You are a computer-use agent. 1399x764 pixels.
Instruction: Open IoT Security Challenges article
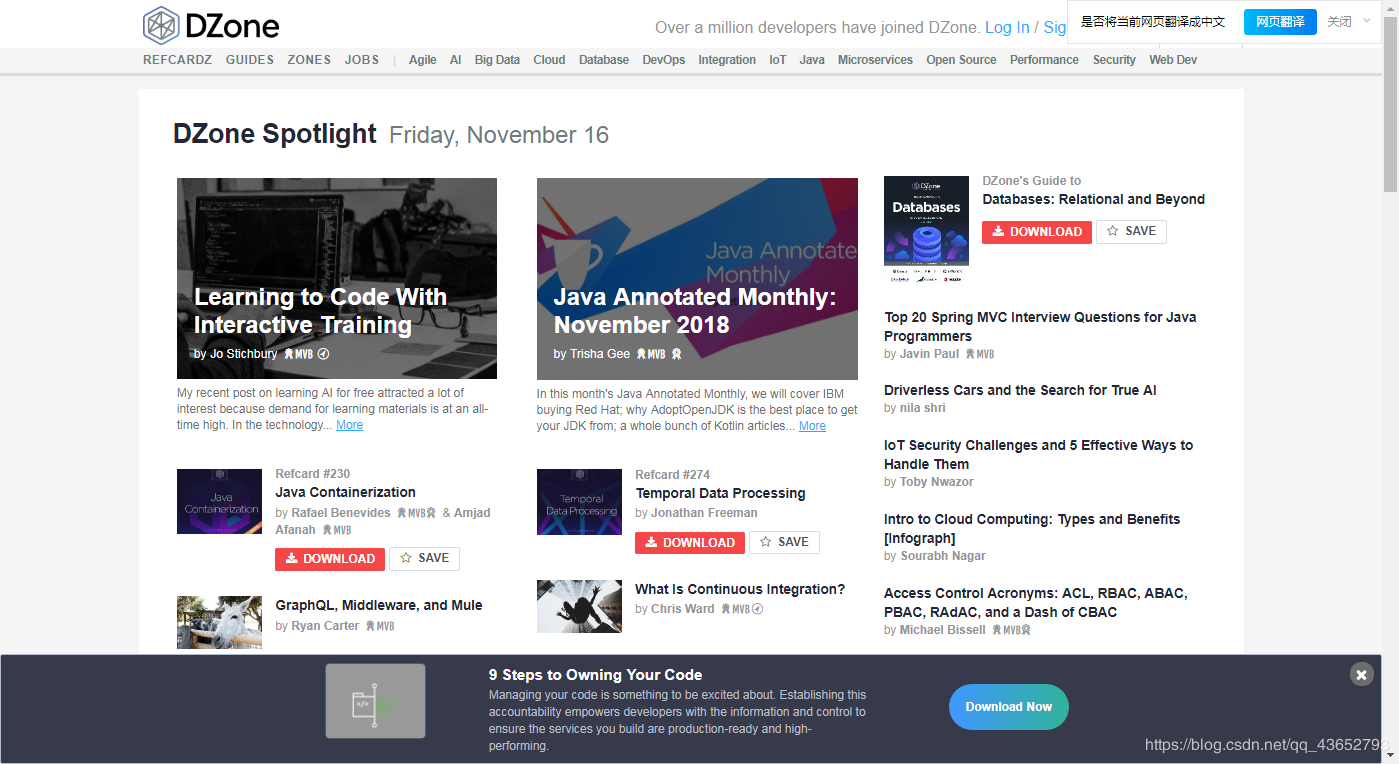pos(1038,455)
